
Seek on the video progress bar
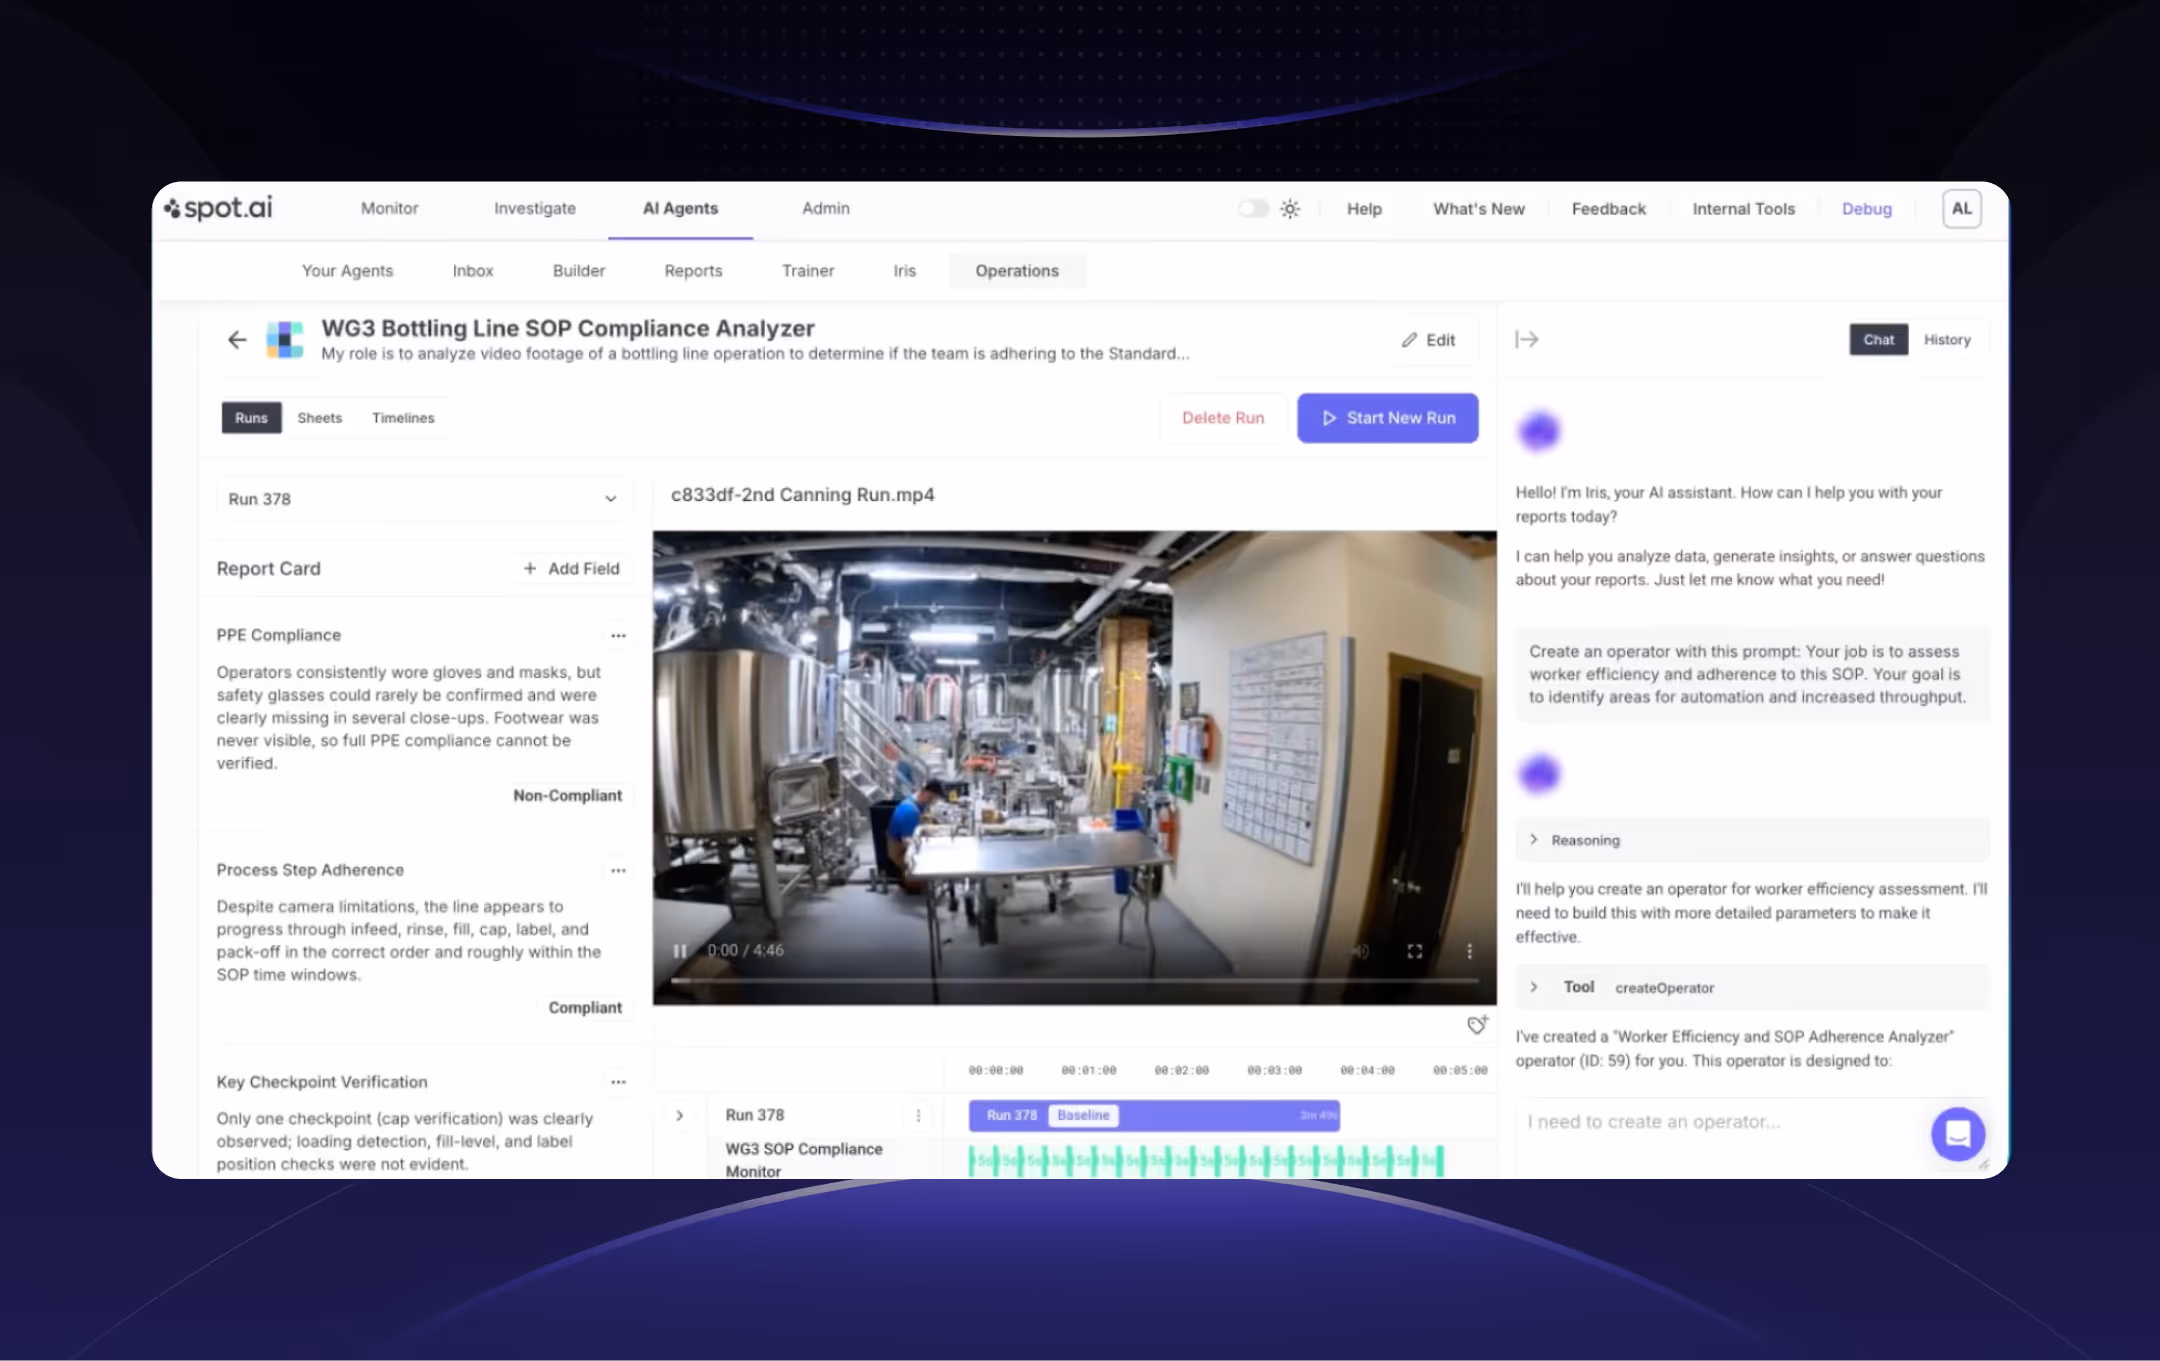(x=1074, y=981)
